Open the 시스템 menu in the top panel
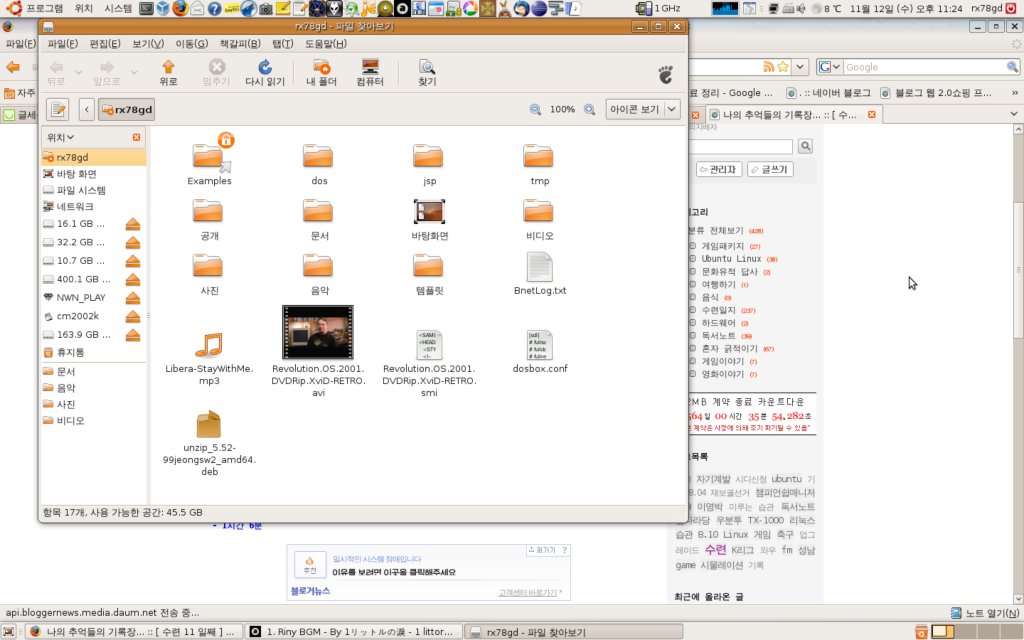This screenshot has height=640, width=1024. [x=118, y=8]
